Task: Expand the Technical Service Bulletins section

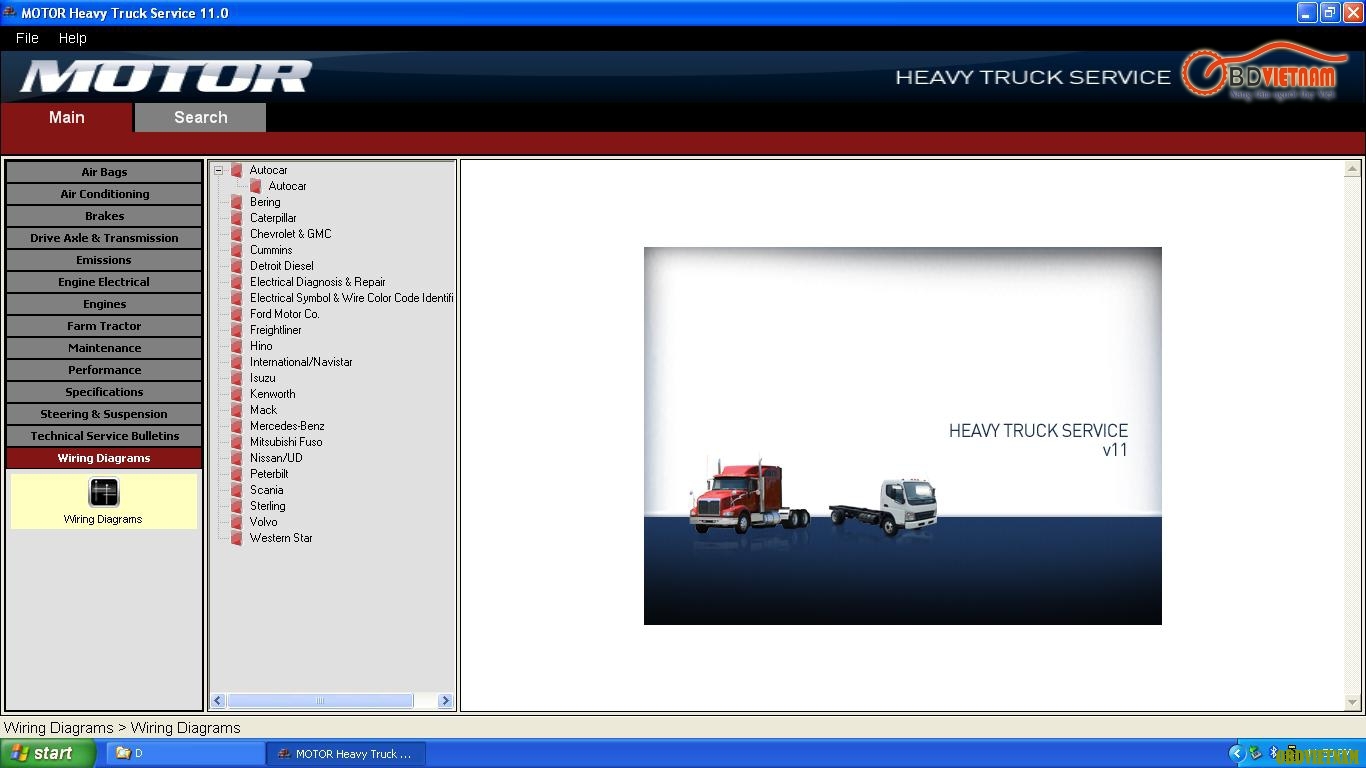Action: tap(104, 436)
